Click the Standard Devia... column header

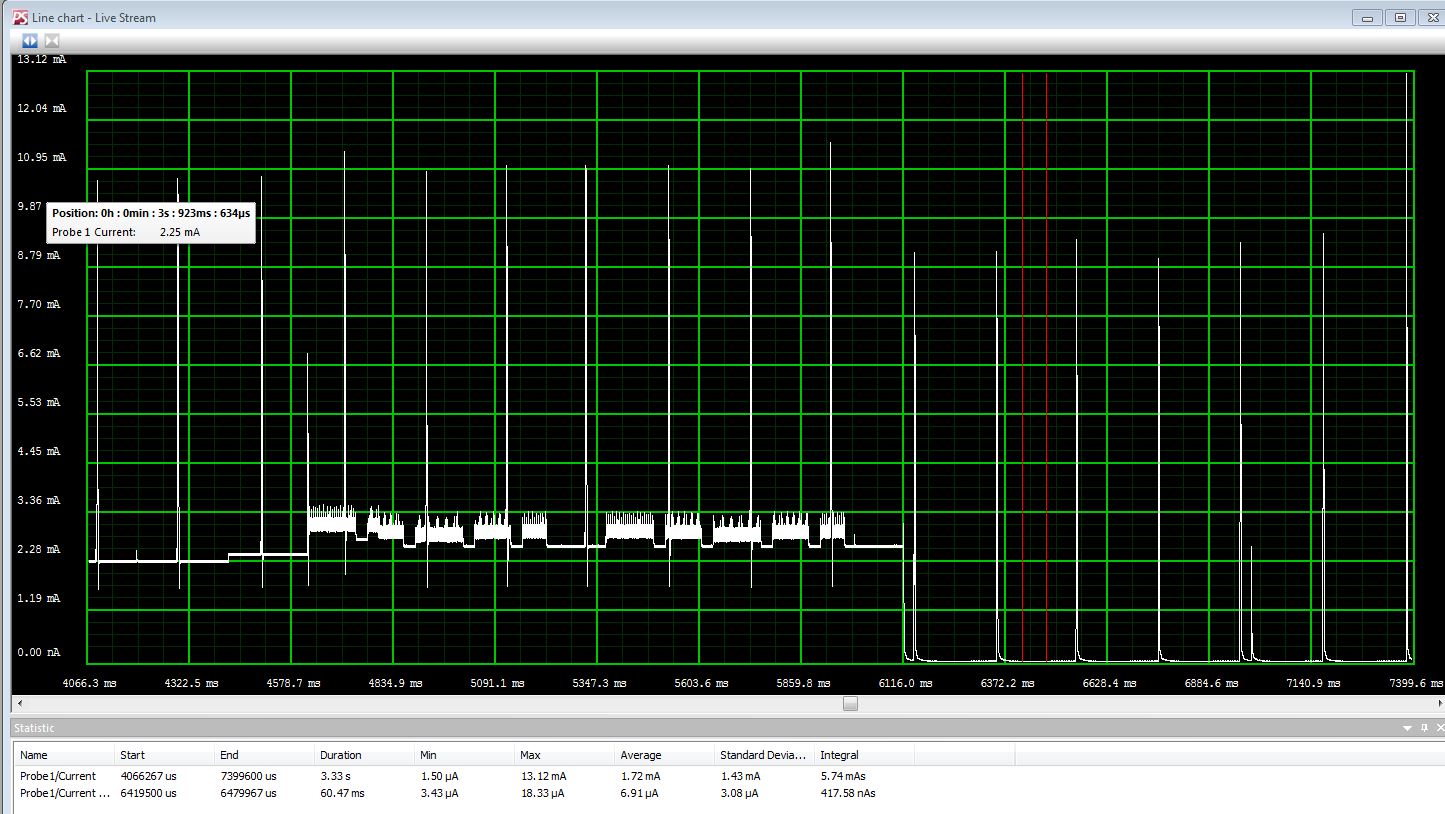(x=764, y=755)
